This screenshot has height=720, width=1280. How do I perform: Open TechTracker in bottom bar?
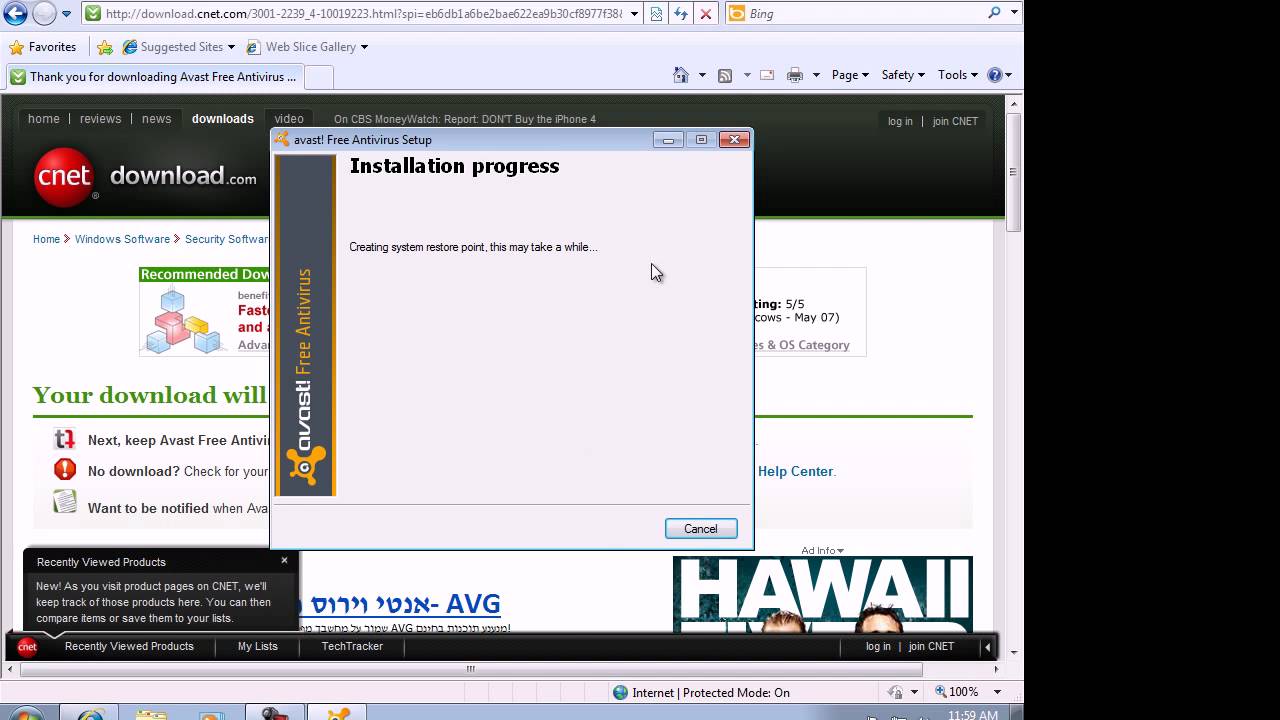click(x=352, y=646)
